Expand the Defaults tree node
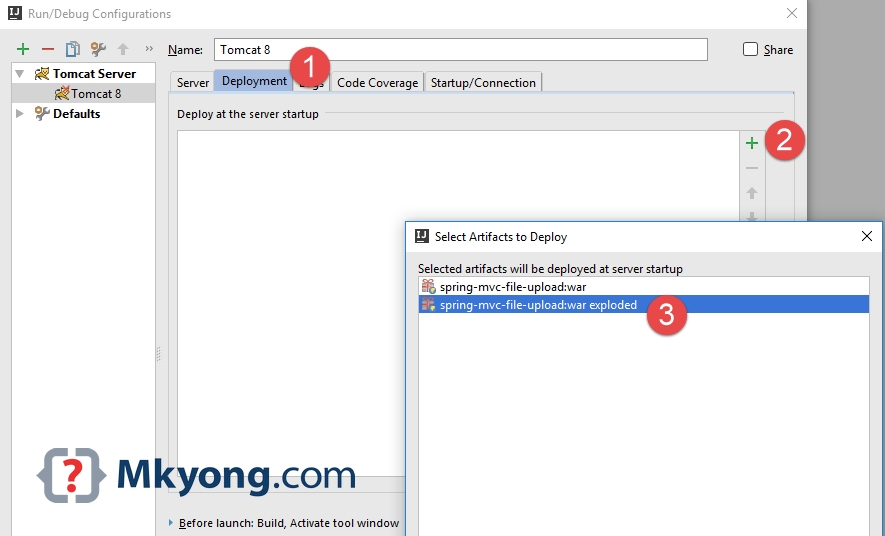The height and width of the screenshot is (536, 885). (x=20, y=114)
